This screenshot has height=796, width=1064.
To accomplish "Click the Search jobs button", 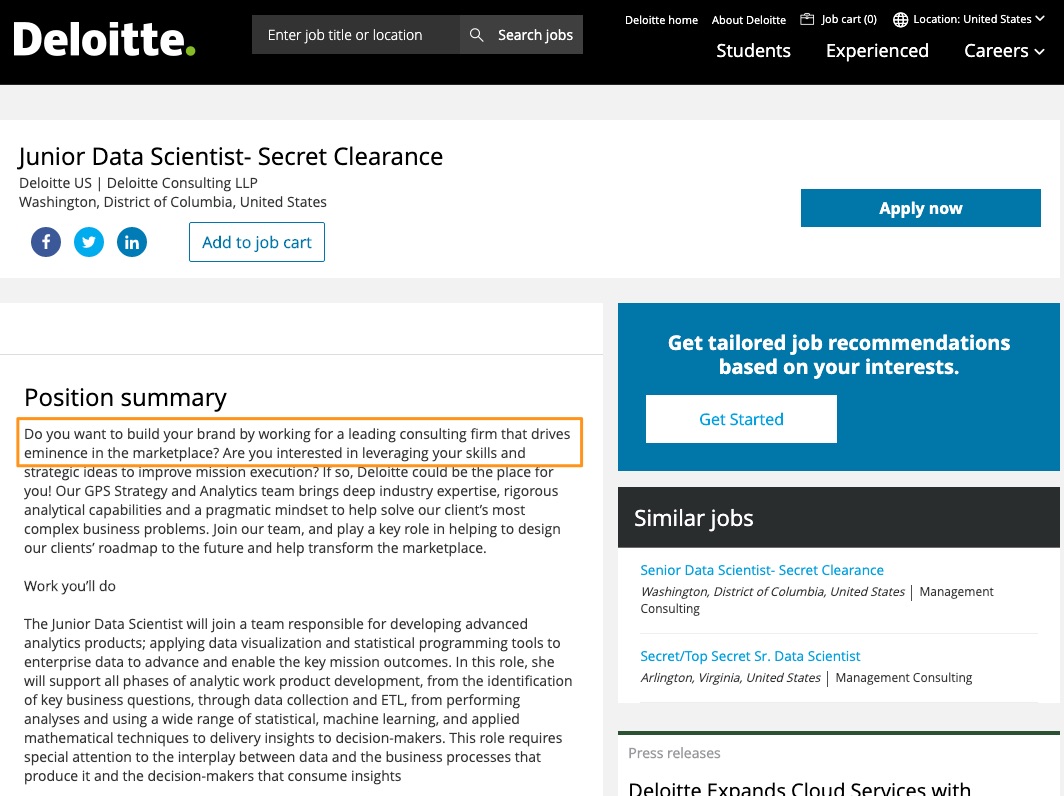I will (x=521, y=35).
